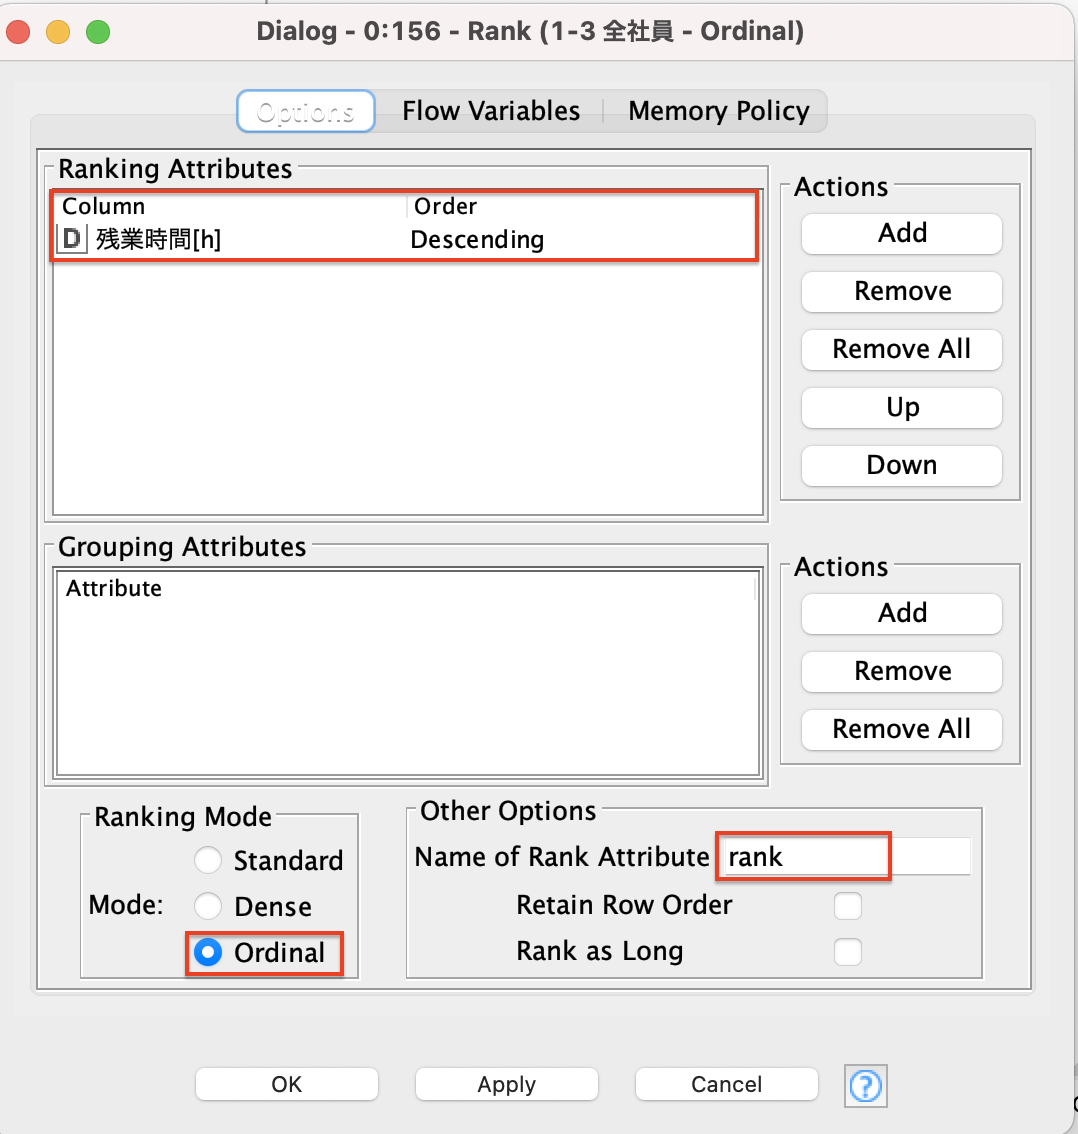Image resolution: width=1078 pixels, height=1134 pixels.
Task: Close the dialog with red window button
Action: (18, 32)
